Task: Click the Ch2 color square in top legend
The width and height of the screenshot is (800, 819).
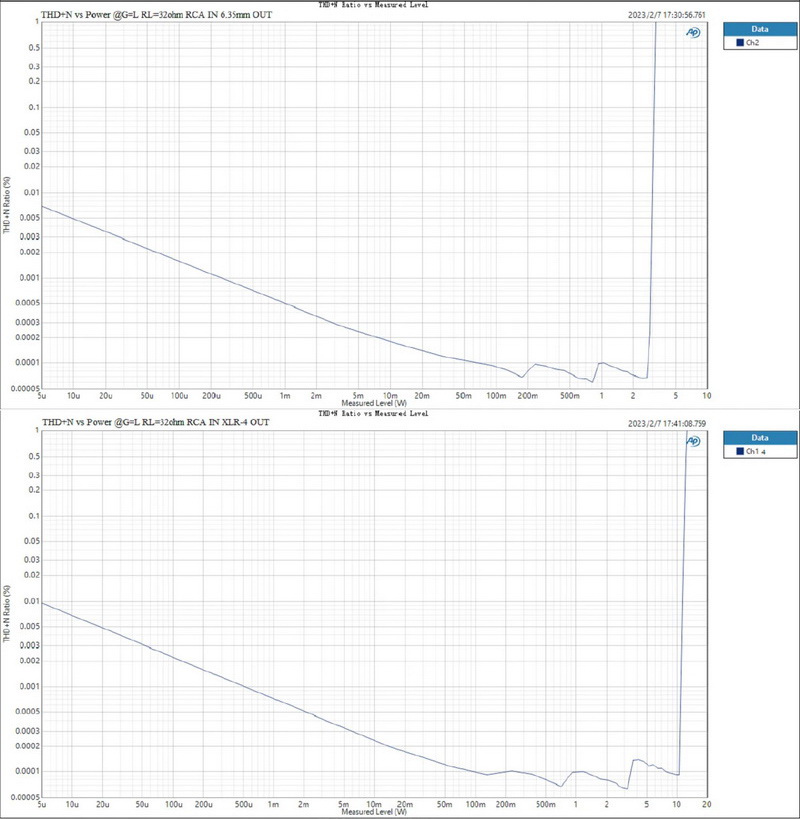Action: pyautogui.click(x=740, y=43)
